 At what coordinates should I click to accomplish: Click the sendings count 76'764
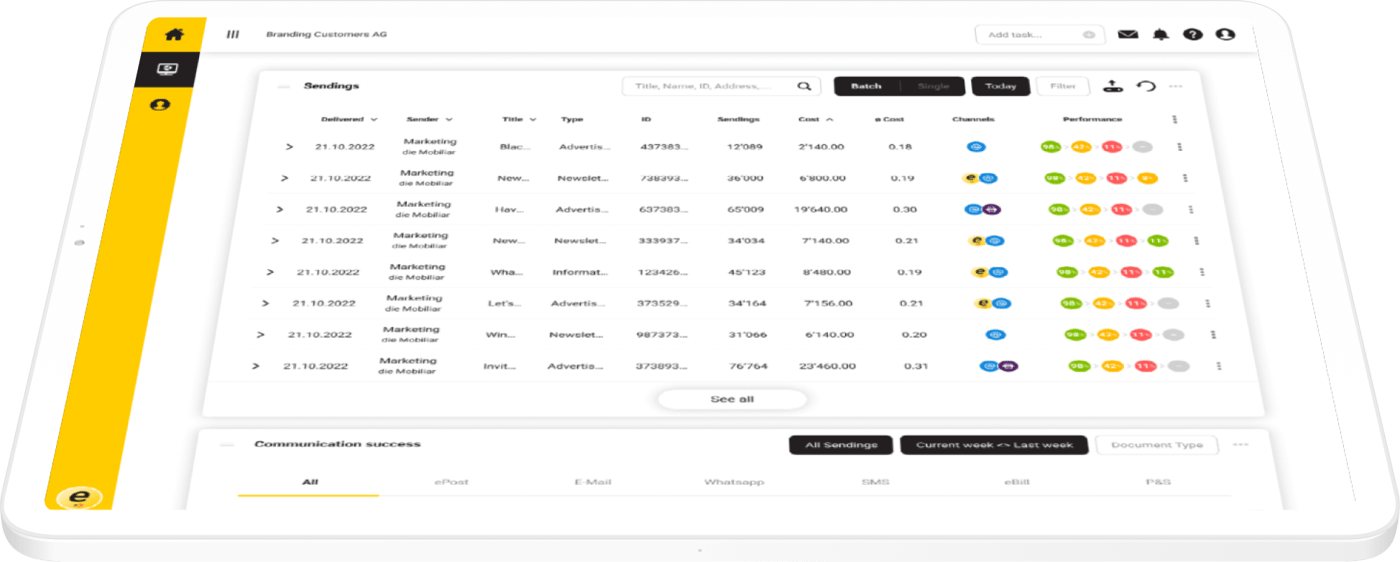[748, 366]
